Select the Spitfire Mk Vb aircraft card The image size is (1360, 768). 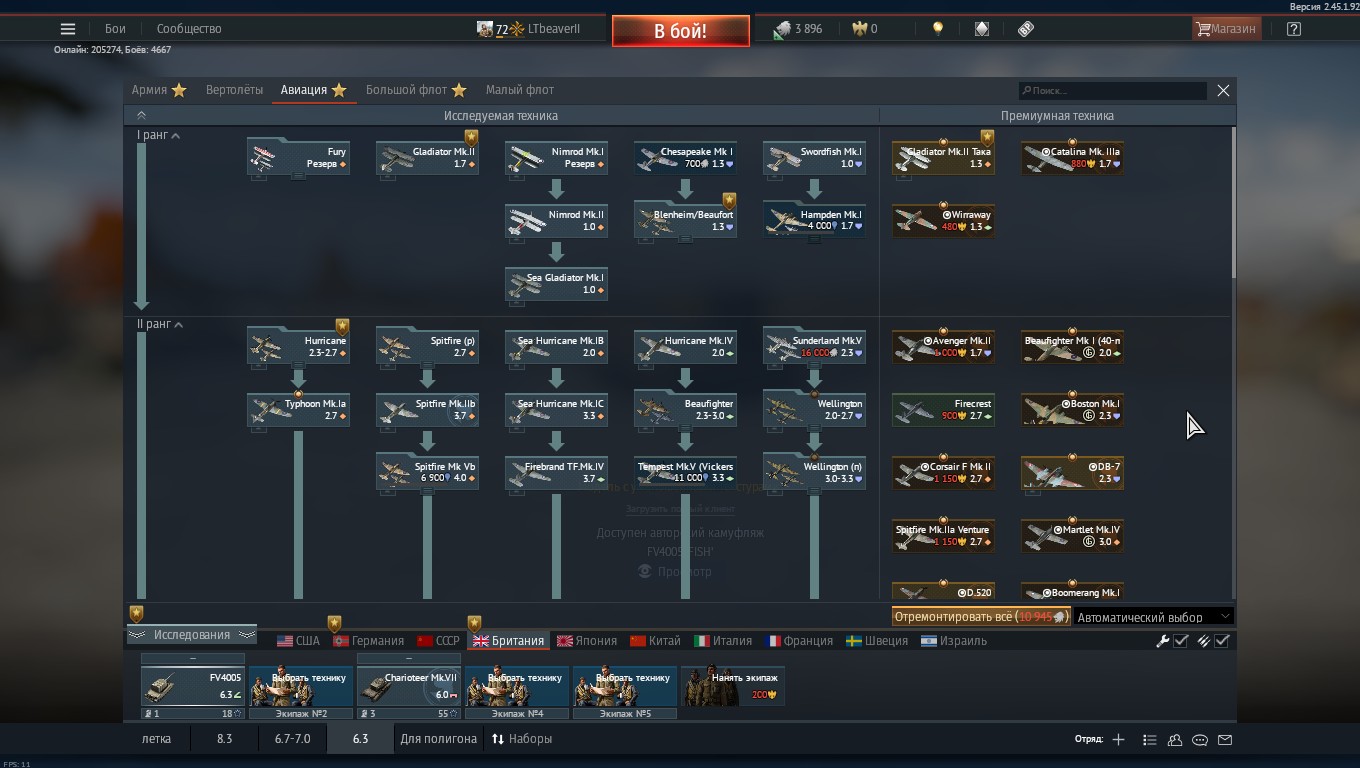[x=427, y=473]
